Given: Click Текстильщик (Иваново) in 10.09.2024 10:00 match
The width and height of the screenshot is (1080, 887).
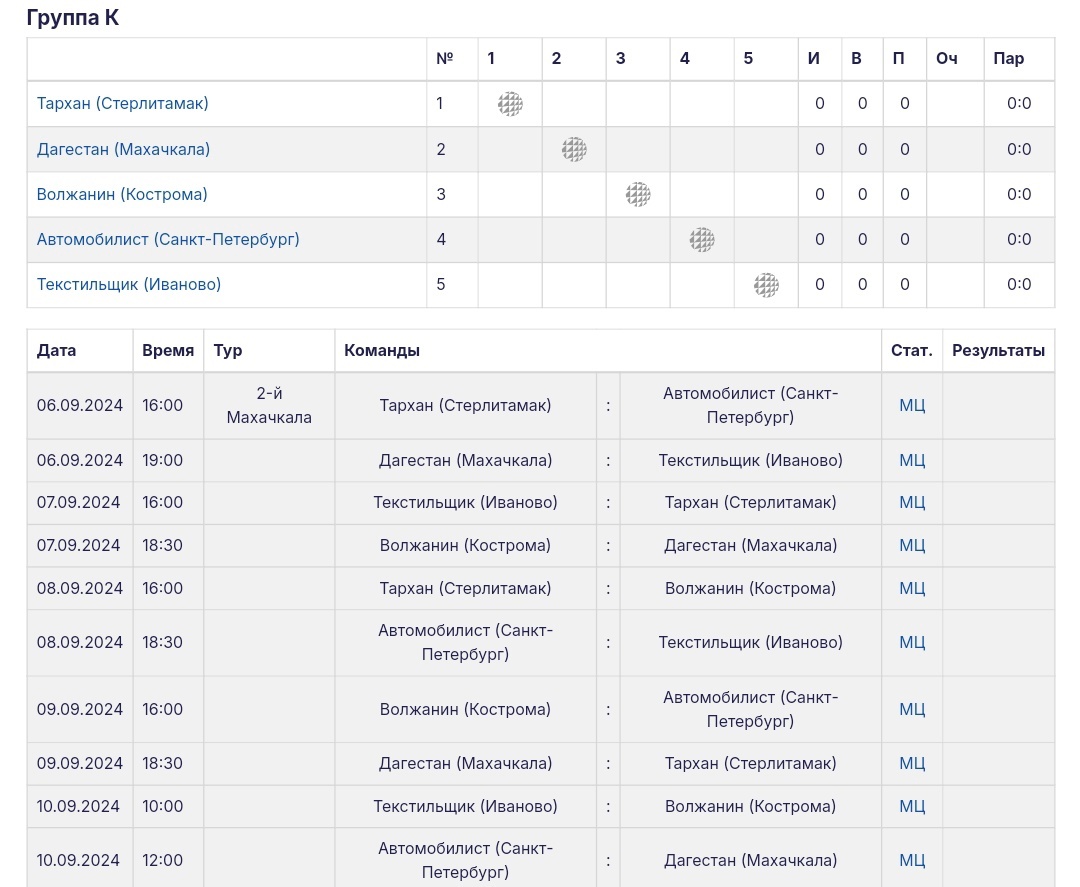Looking at the screenshot, I should tap(465, 806).
